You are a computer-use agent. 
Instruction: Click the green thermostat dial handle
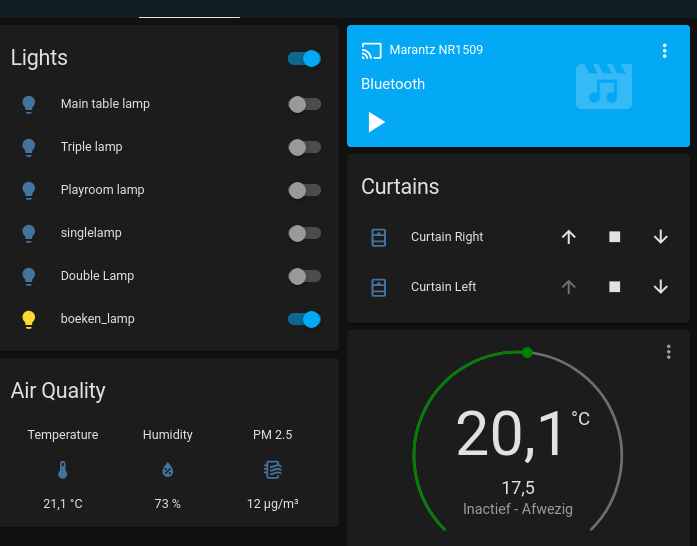tap(527, 352)
